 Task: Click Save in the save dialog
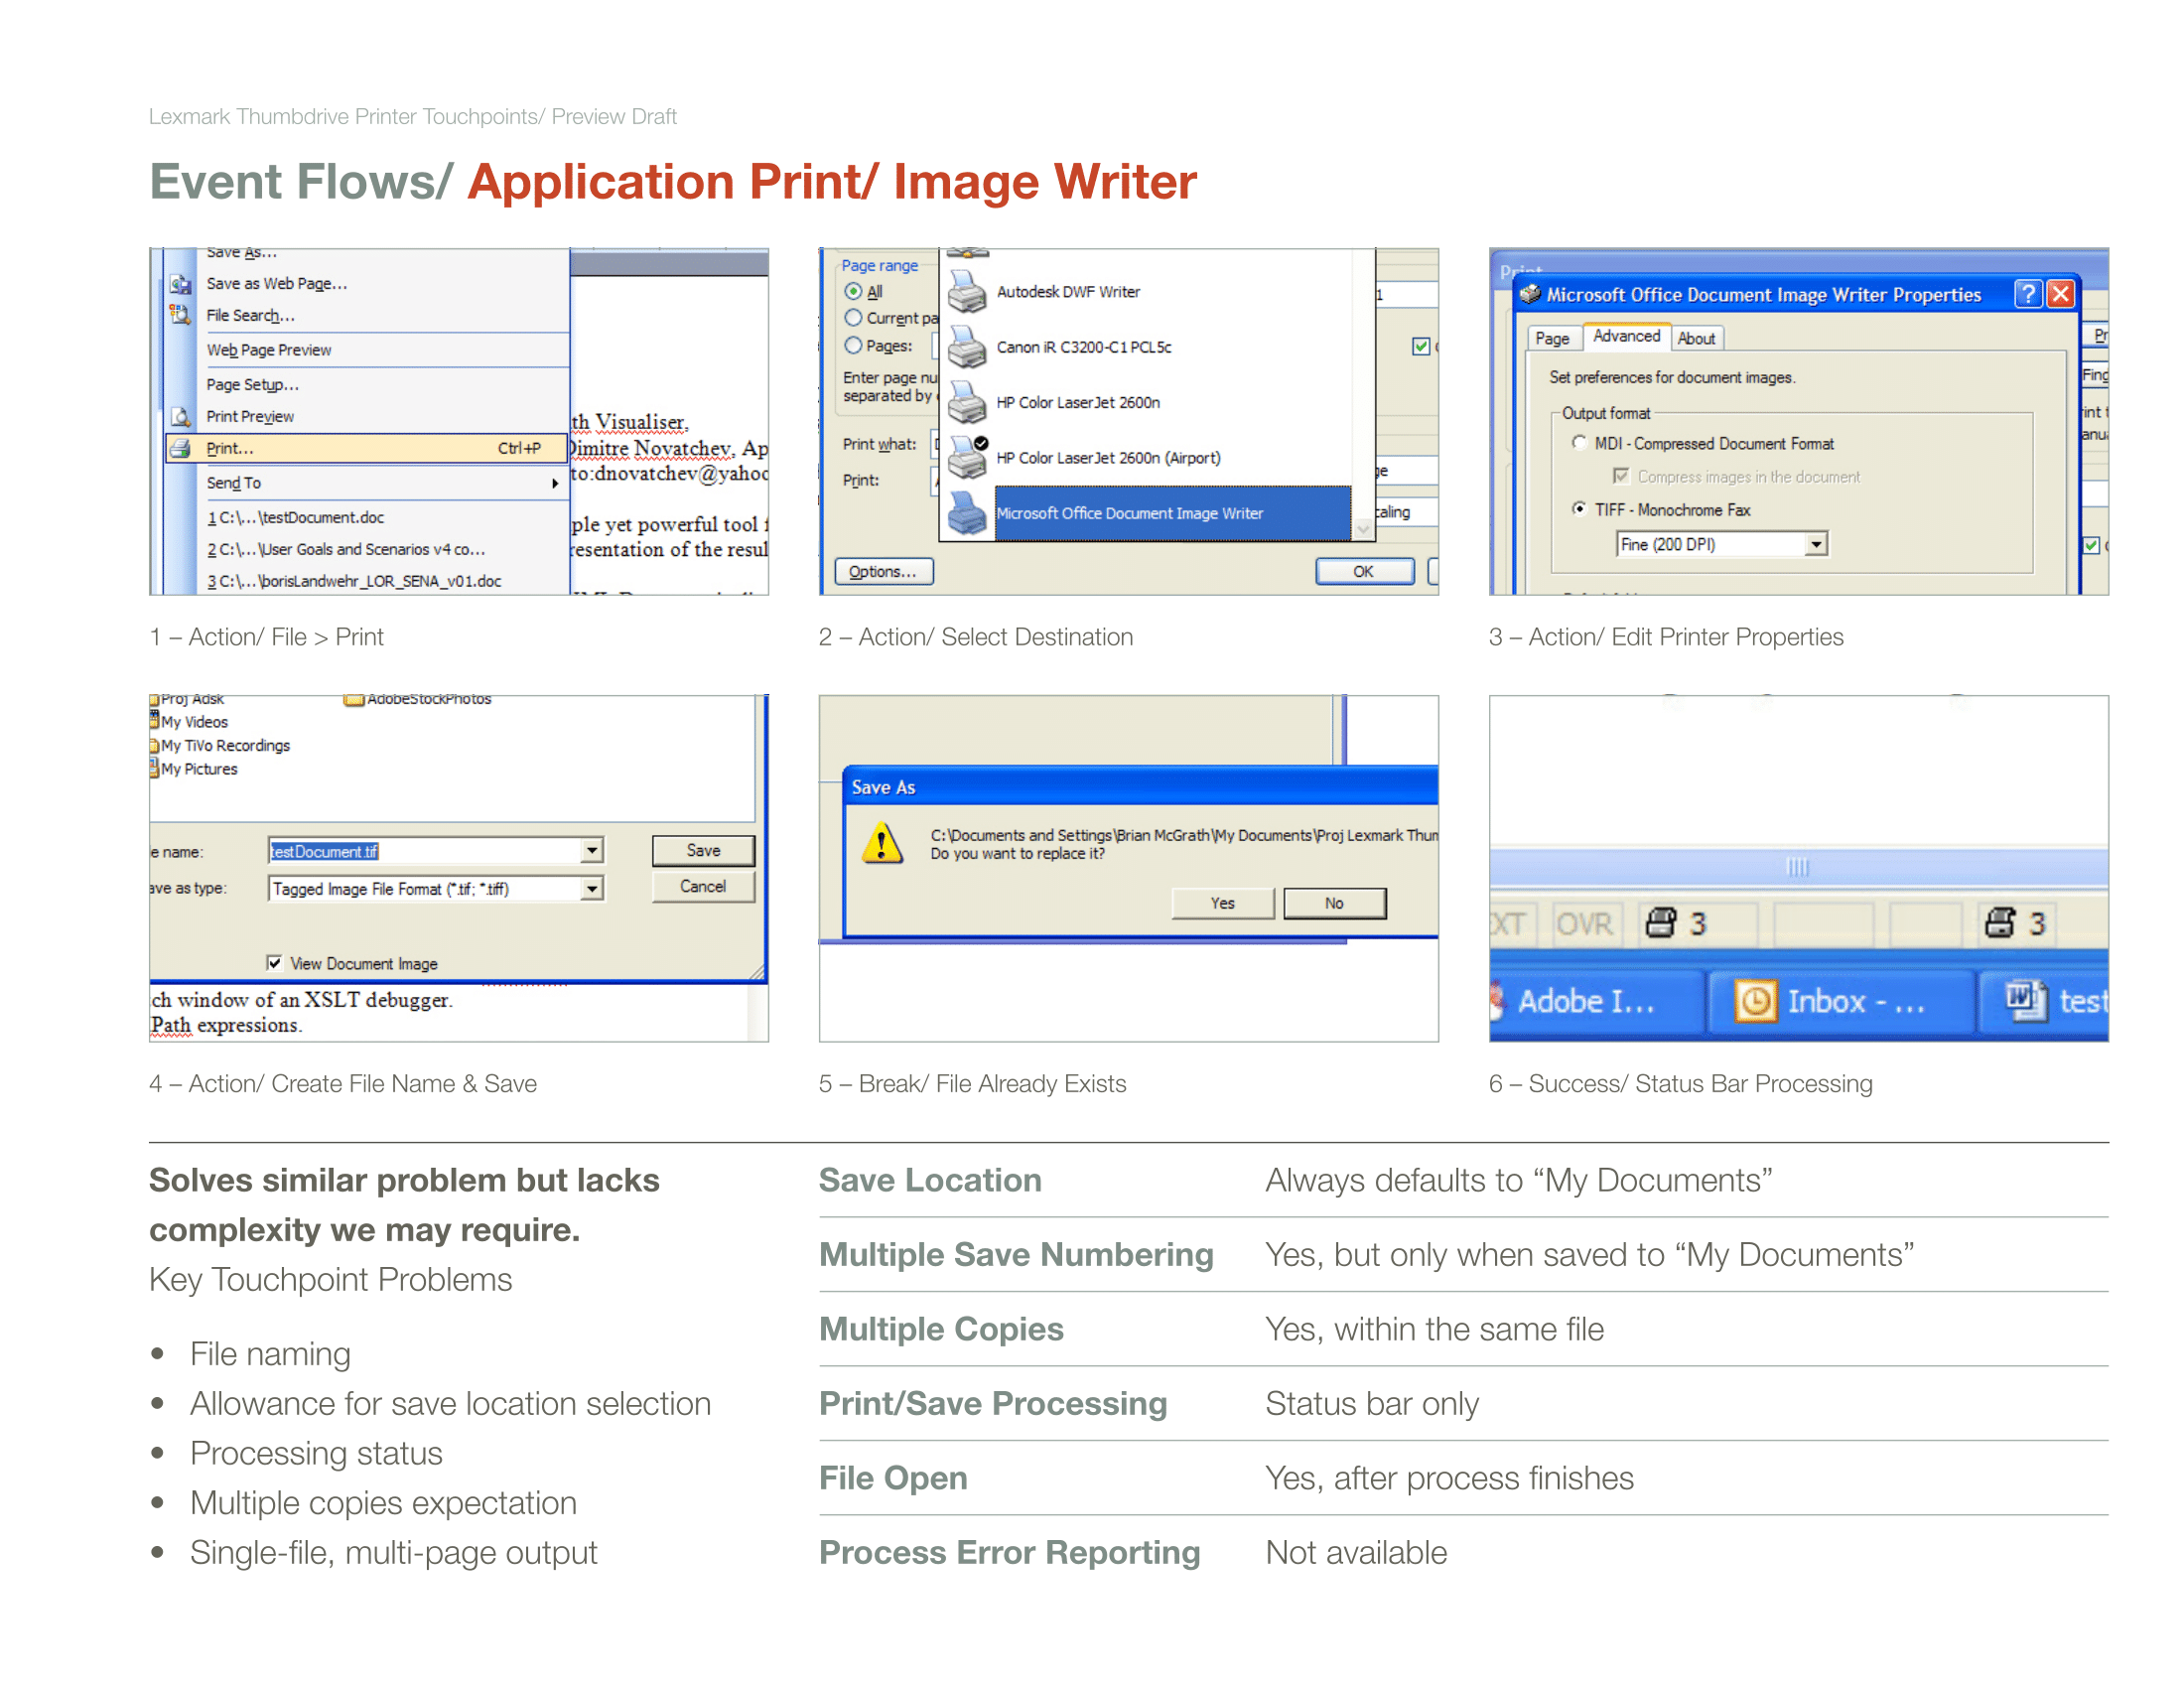coord(704,851)
